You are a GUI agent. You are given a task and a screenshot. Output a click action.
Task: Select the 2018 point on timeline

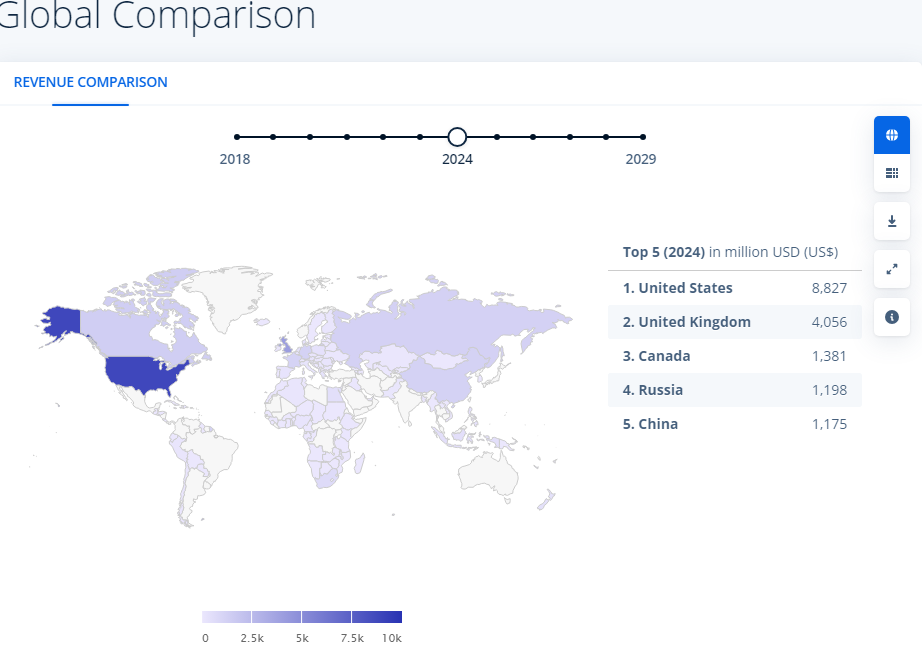pos(237,137)
